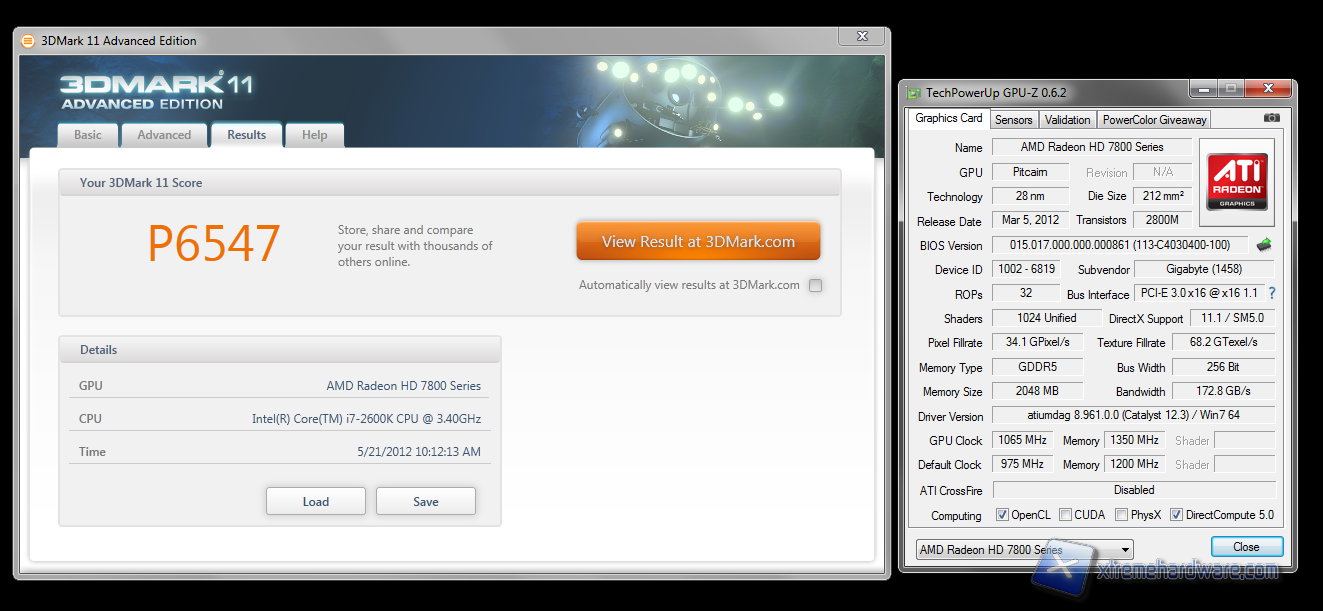Image resolution: width=1323 pixels, height=611 pixels.
Task: Click the GPU-Z title bar app icon
Action: [913, 93]
